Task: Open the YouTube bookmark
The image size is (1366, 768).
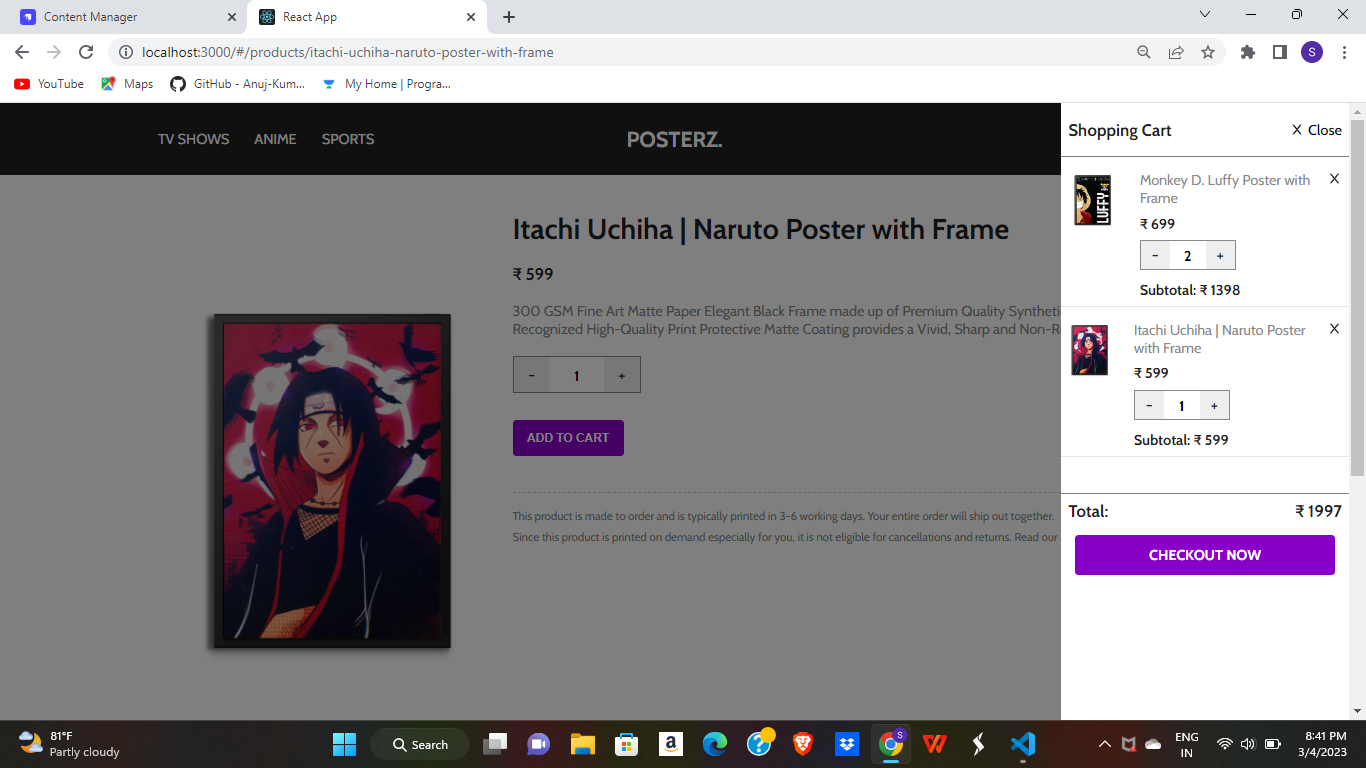Action: pyautogui.click(x=49, y=84)
